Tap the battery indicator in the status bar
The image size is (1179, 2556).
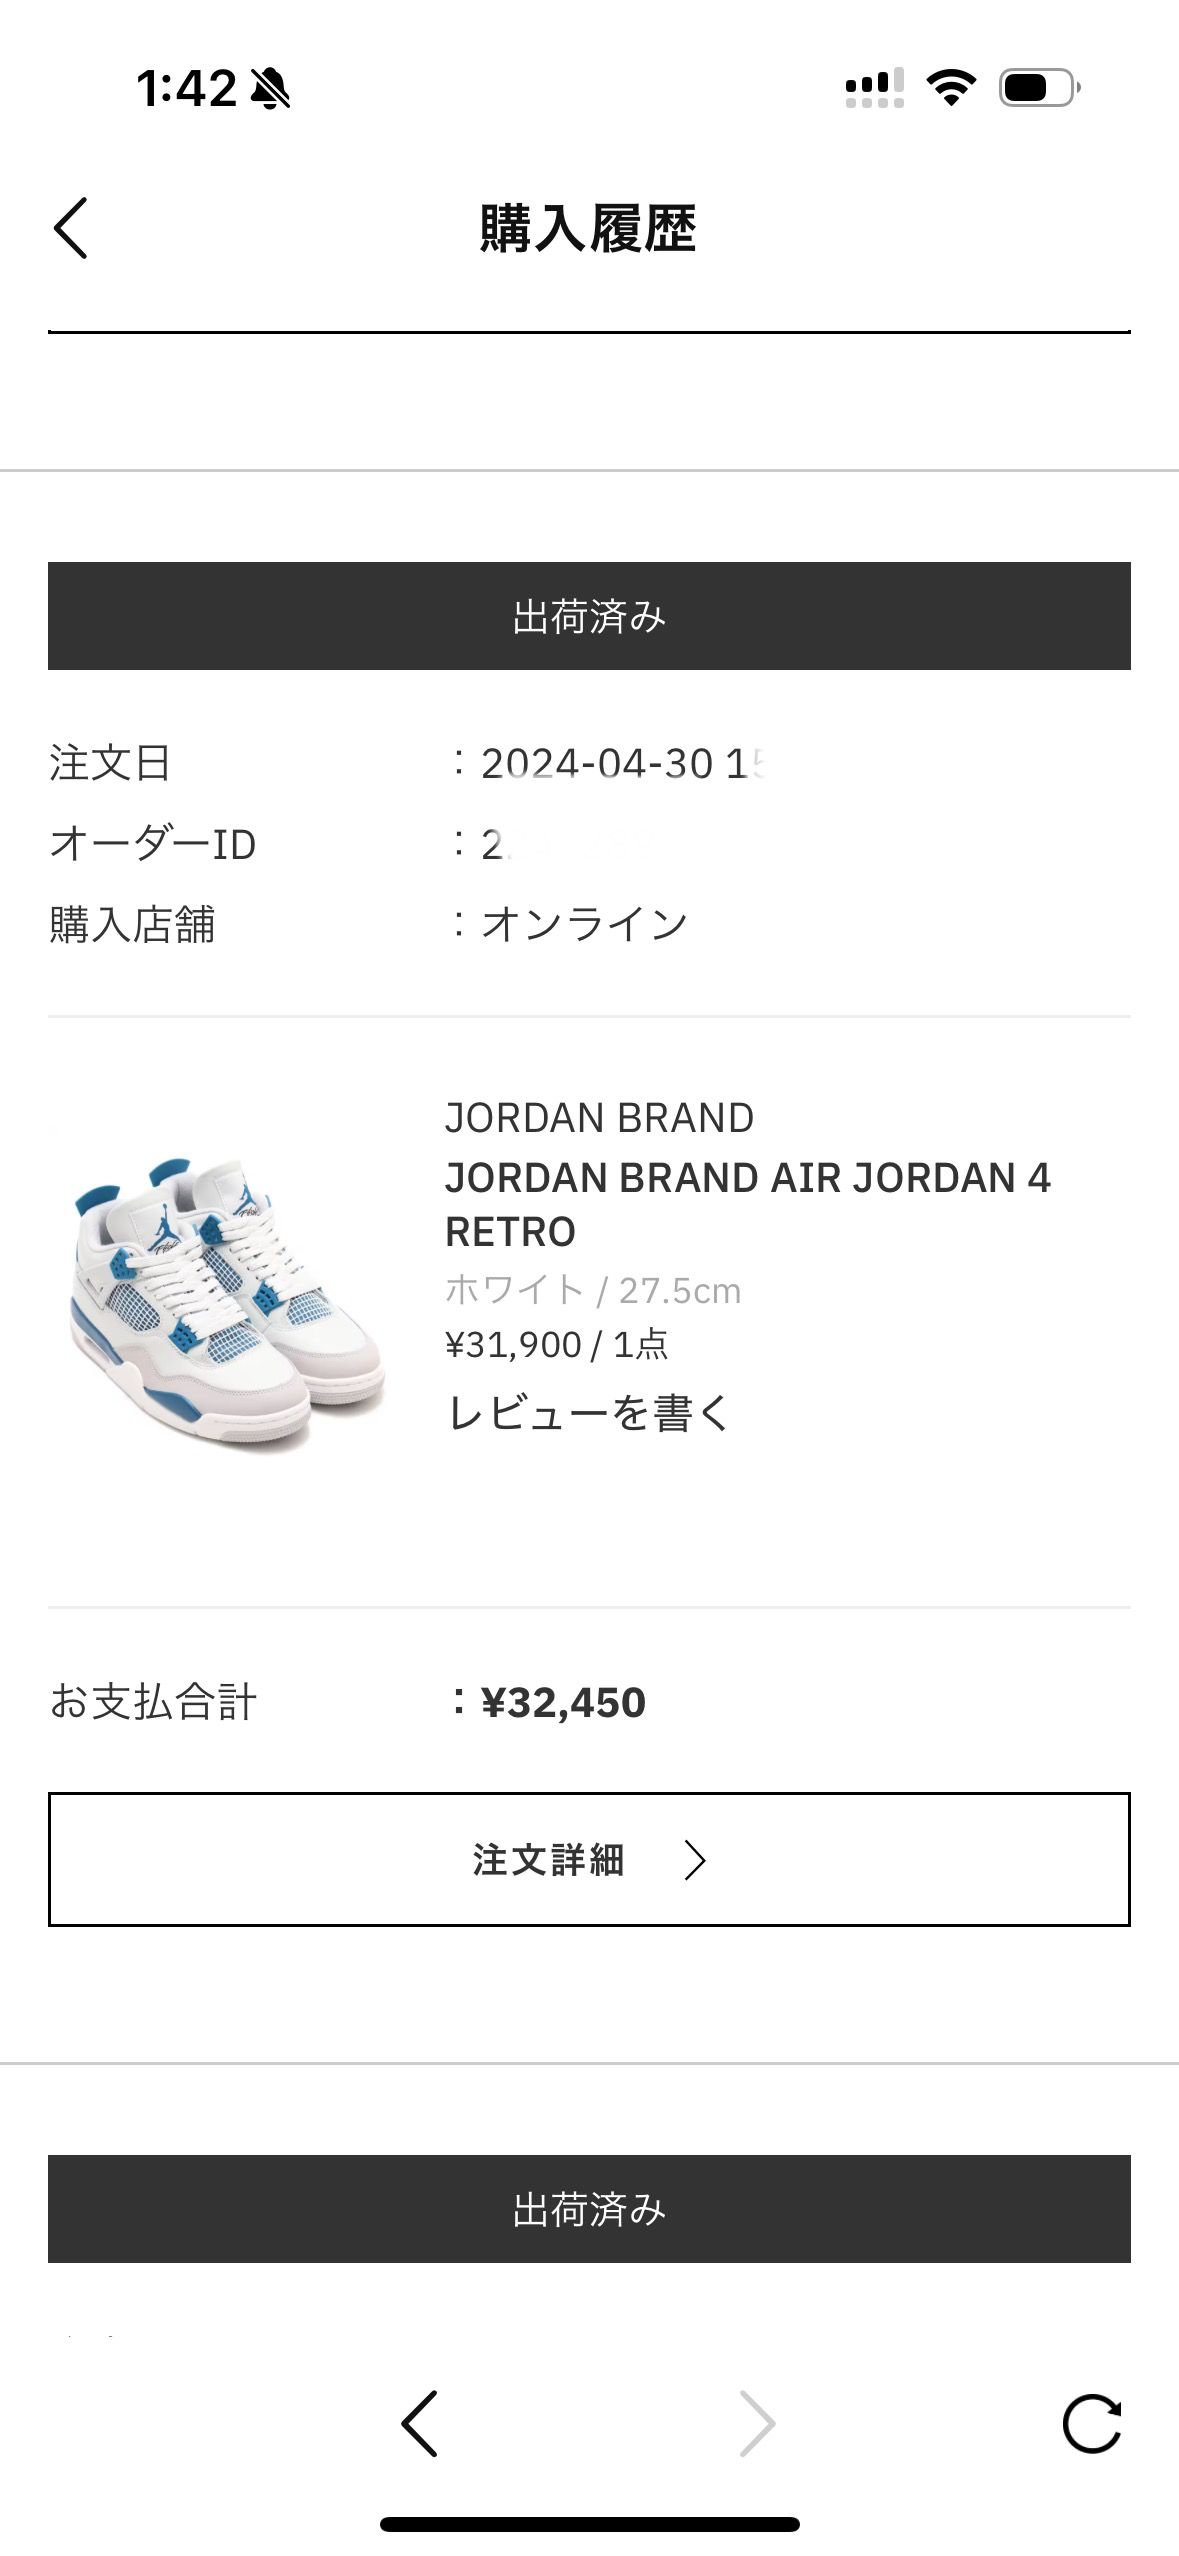(x=1040, y=88)
